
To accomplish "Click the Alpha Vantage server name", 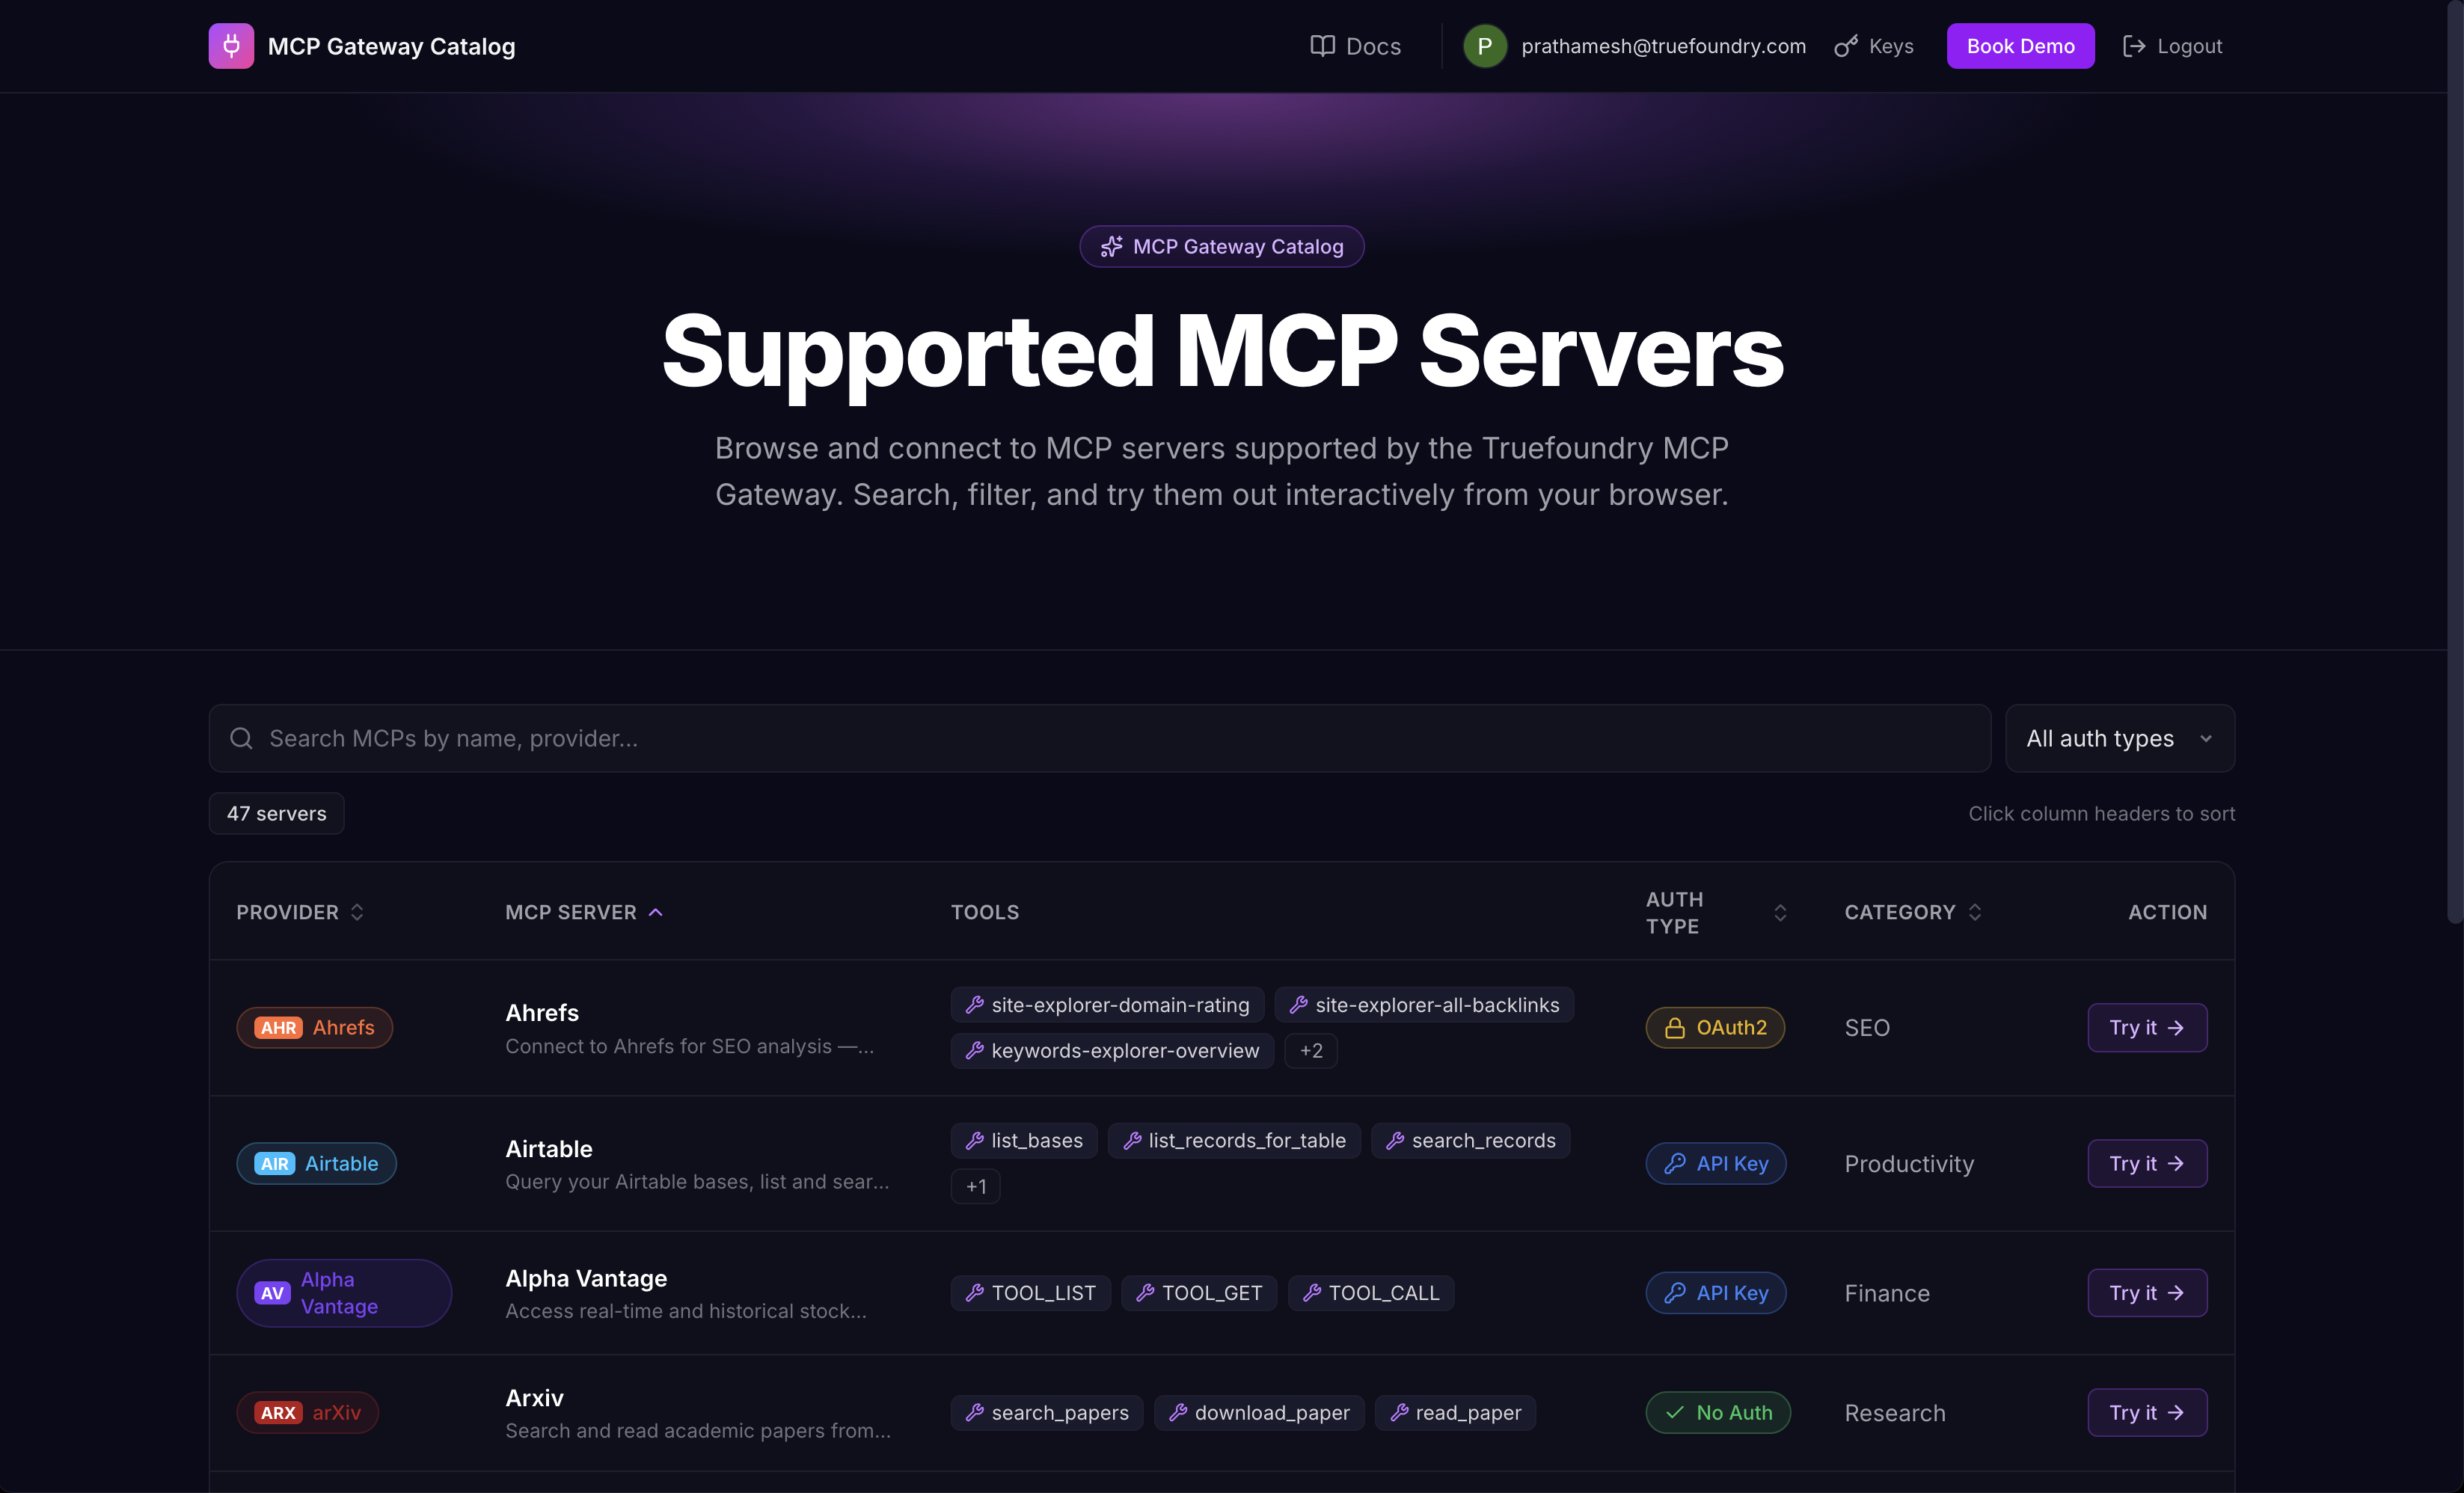I will (x=586, y=1279).
